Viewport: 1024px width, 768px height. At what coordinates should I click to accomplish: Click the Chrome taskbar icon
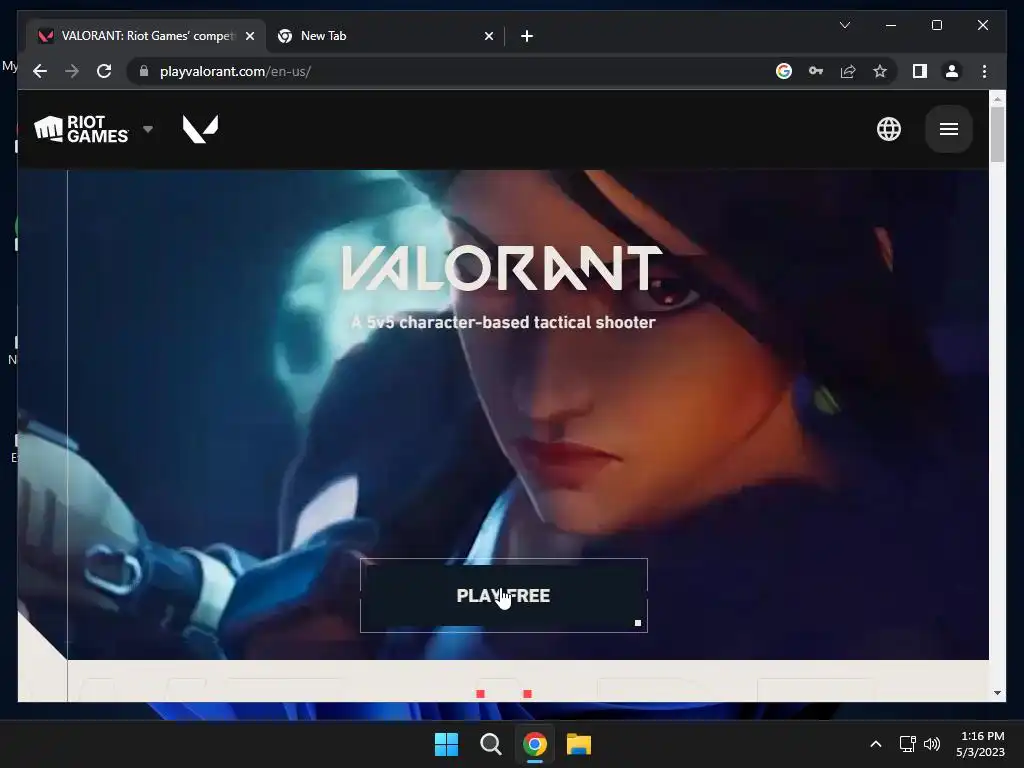tap(535, 744)
